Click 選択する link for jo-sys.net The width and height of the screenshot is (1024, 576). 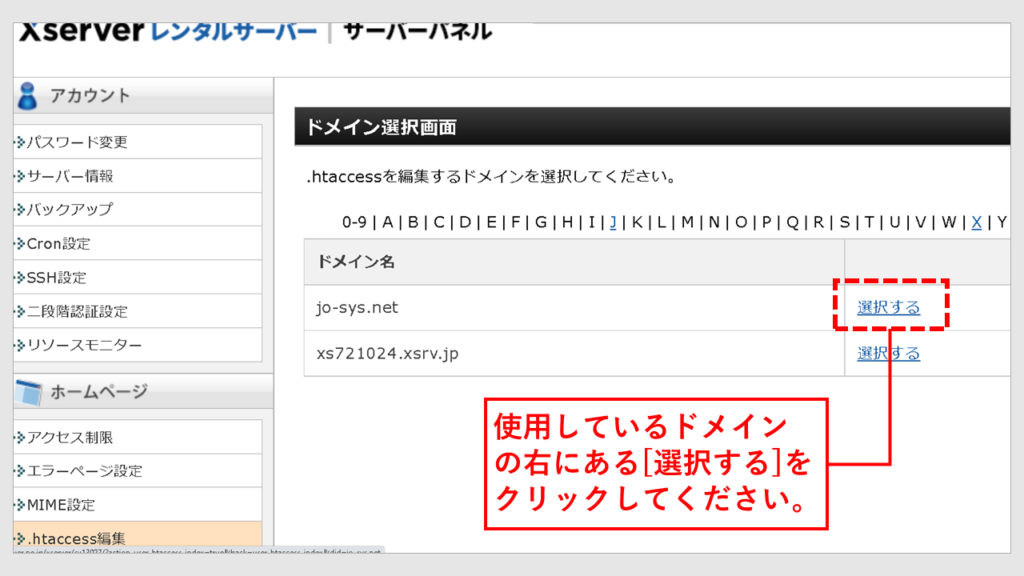pos(888,307)
